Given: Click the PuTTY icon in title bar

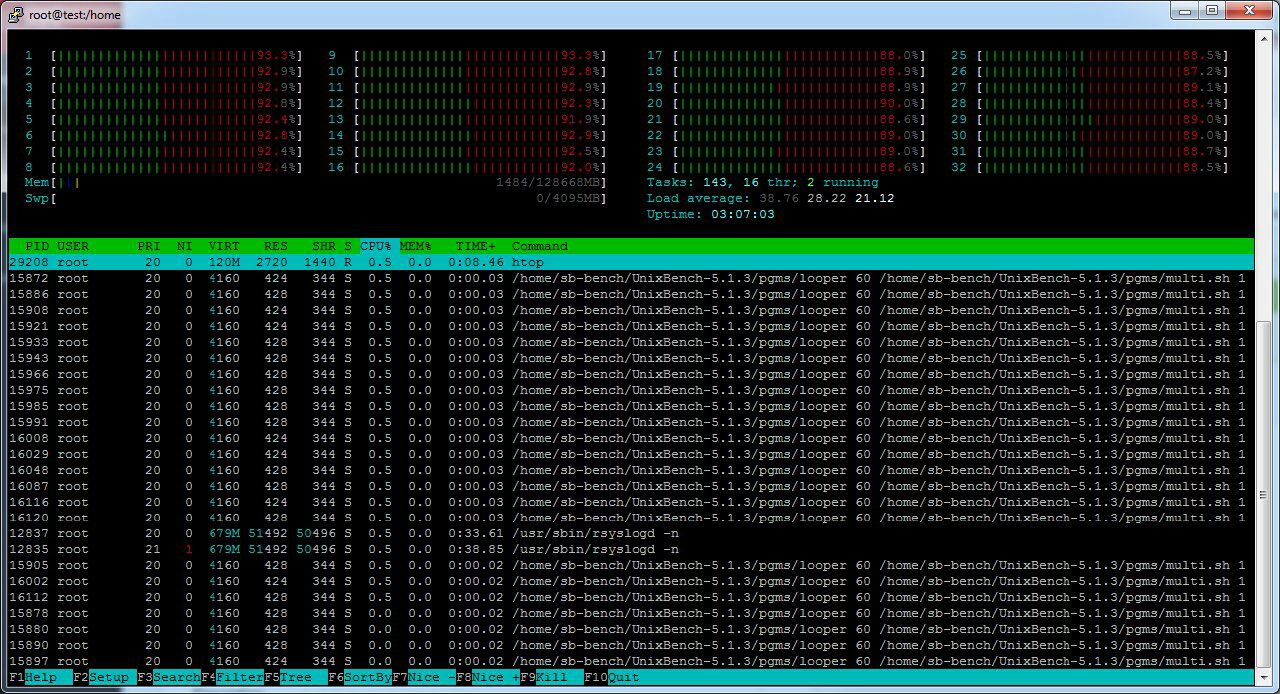Looking at the screenshot, I should point(16,14).
